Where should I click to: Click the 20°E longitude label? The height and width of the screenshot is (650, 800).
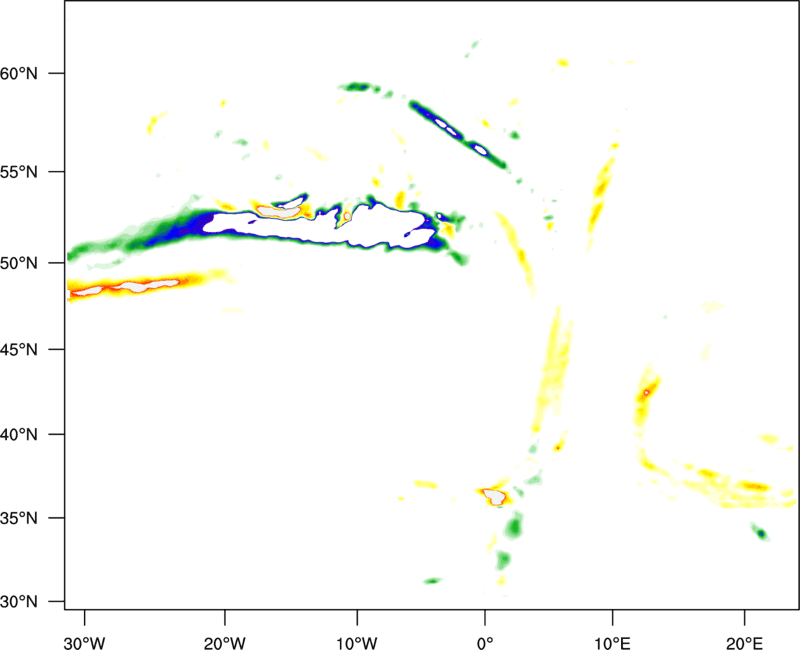point(744,643)
